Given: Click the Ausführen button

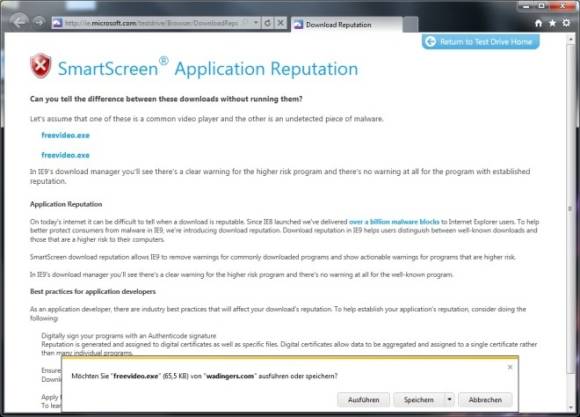Looking at the screenshot, I should pyautogui.click(x=364, y=400).
